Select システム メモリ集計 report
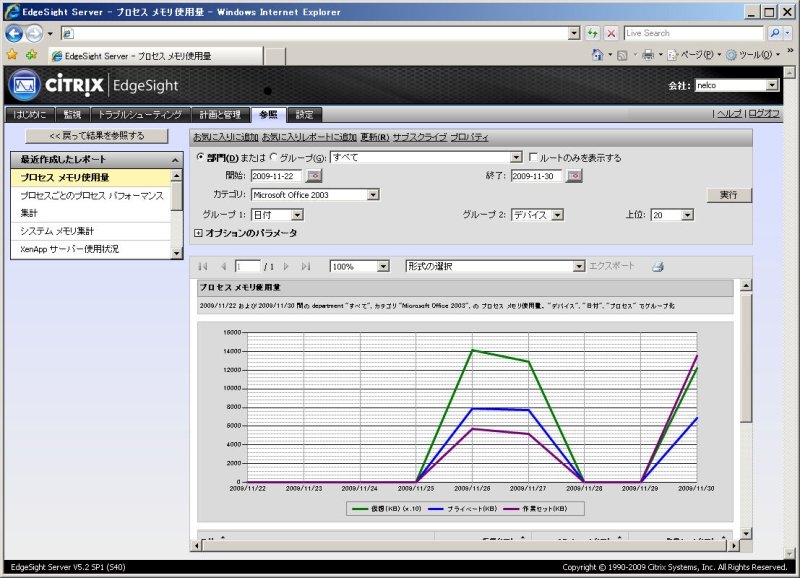This screenshot has width=800, height=578. (91, 231)
